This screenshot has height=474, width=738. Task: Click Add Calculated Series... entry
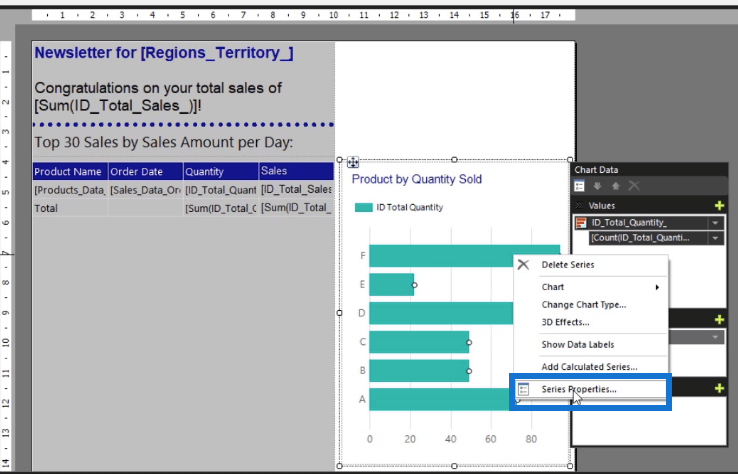590,367
